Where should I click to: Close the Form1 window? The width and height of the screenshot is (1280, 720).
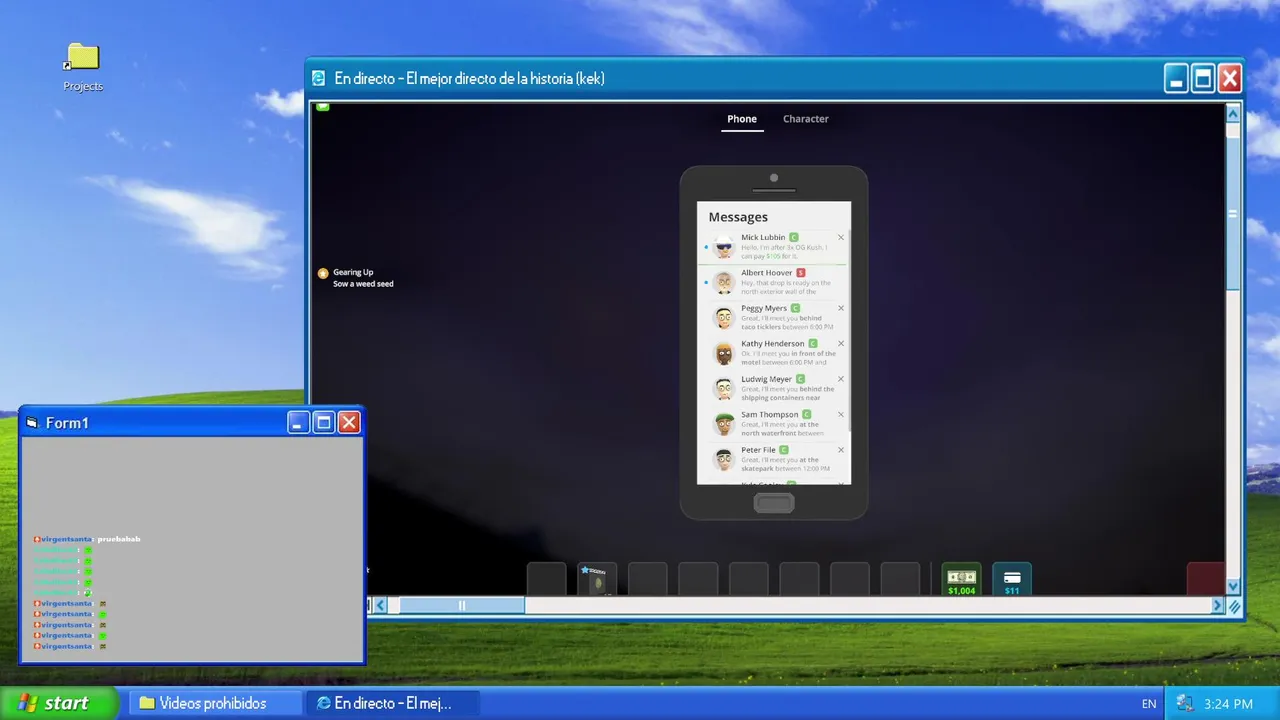[348, 423]
